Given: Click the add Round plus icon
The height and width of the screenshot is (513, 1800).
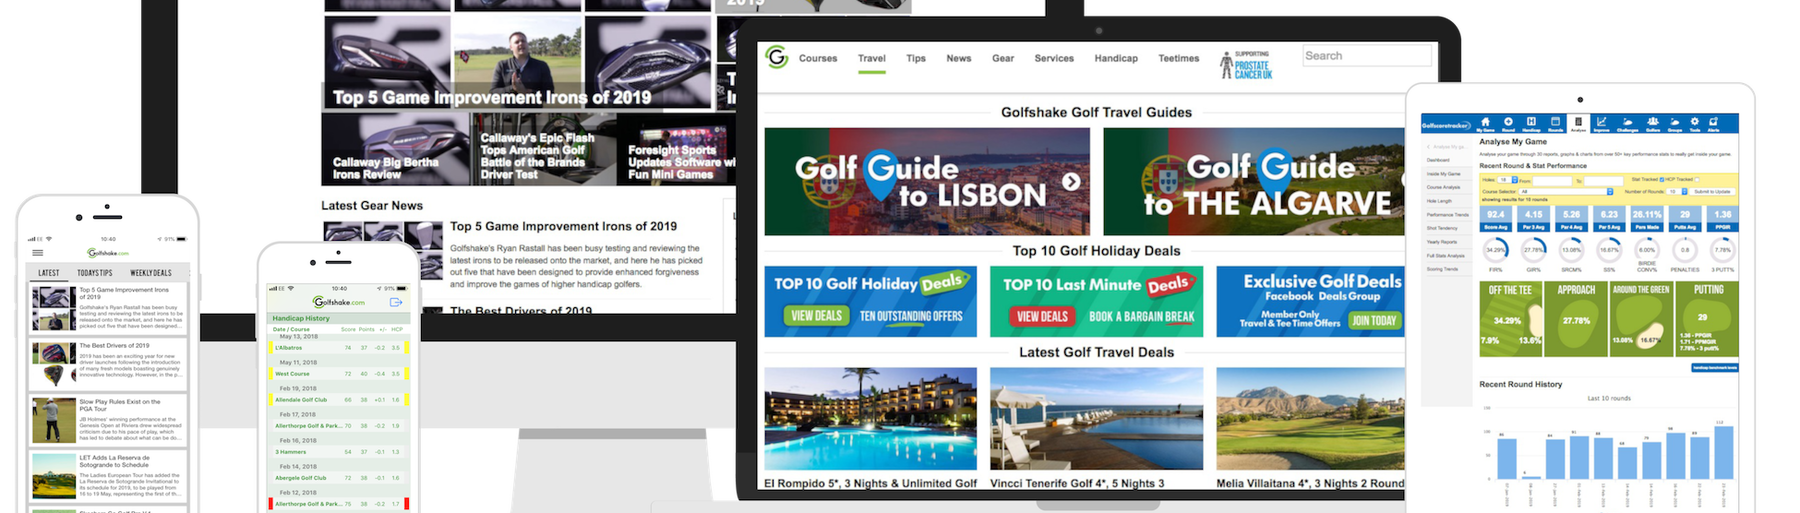Looking at the screenshot, I should click(1508, 123).
